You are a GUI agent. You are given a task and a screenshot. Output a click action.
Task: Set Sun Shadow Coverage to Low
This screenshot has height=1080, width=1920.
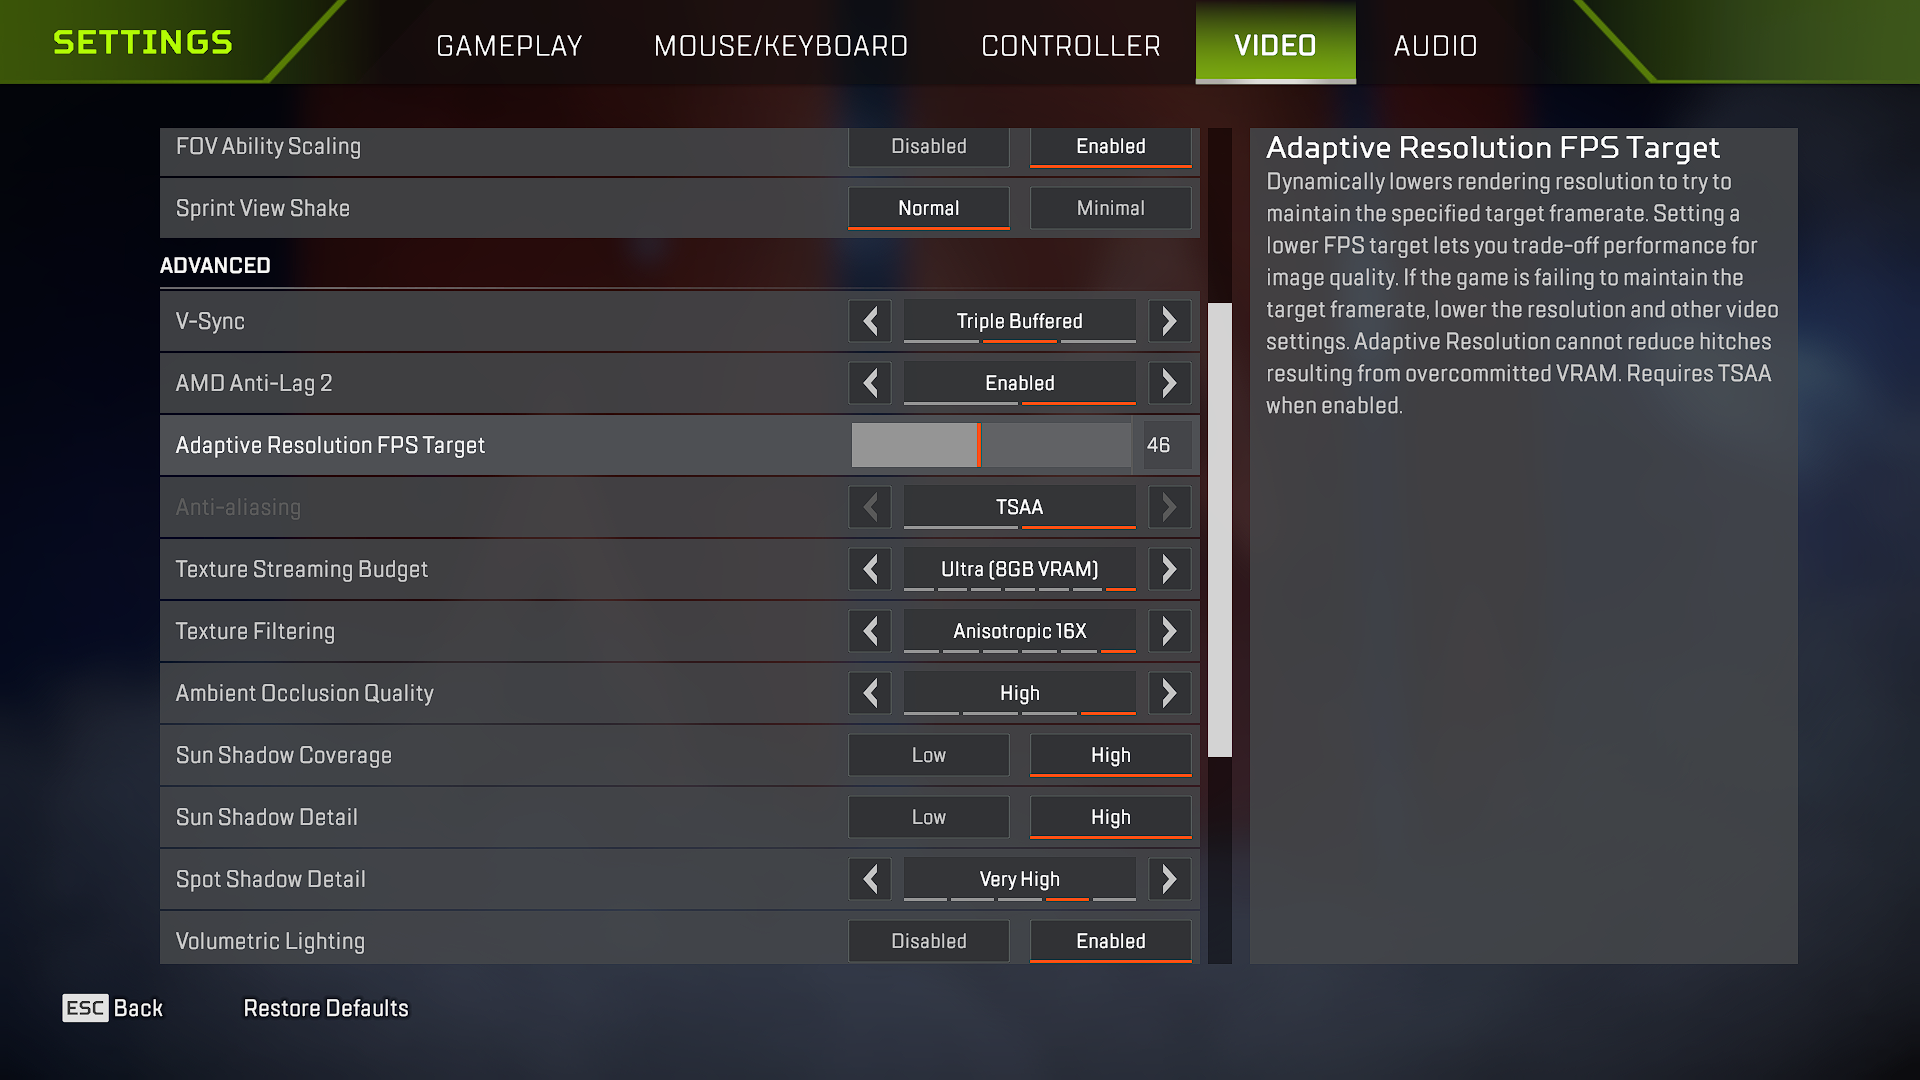tap(928, 755)
